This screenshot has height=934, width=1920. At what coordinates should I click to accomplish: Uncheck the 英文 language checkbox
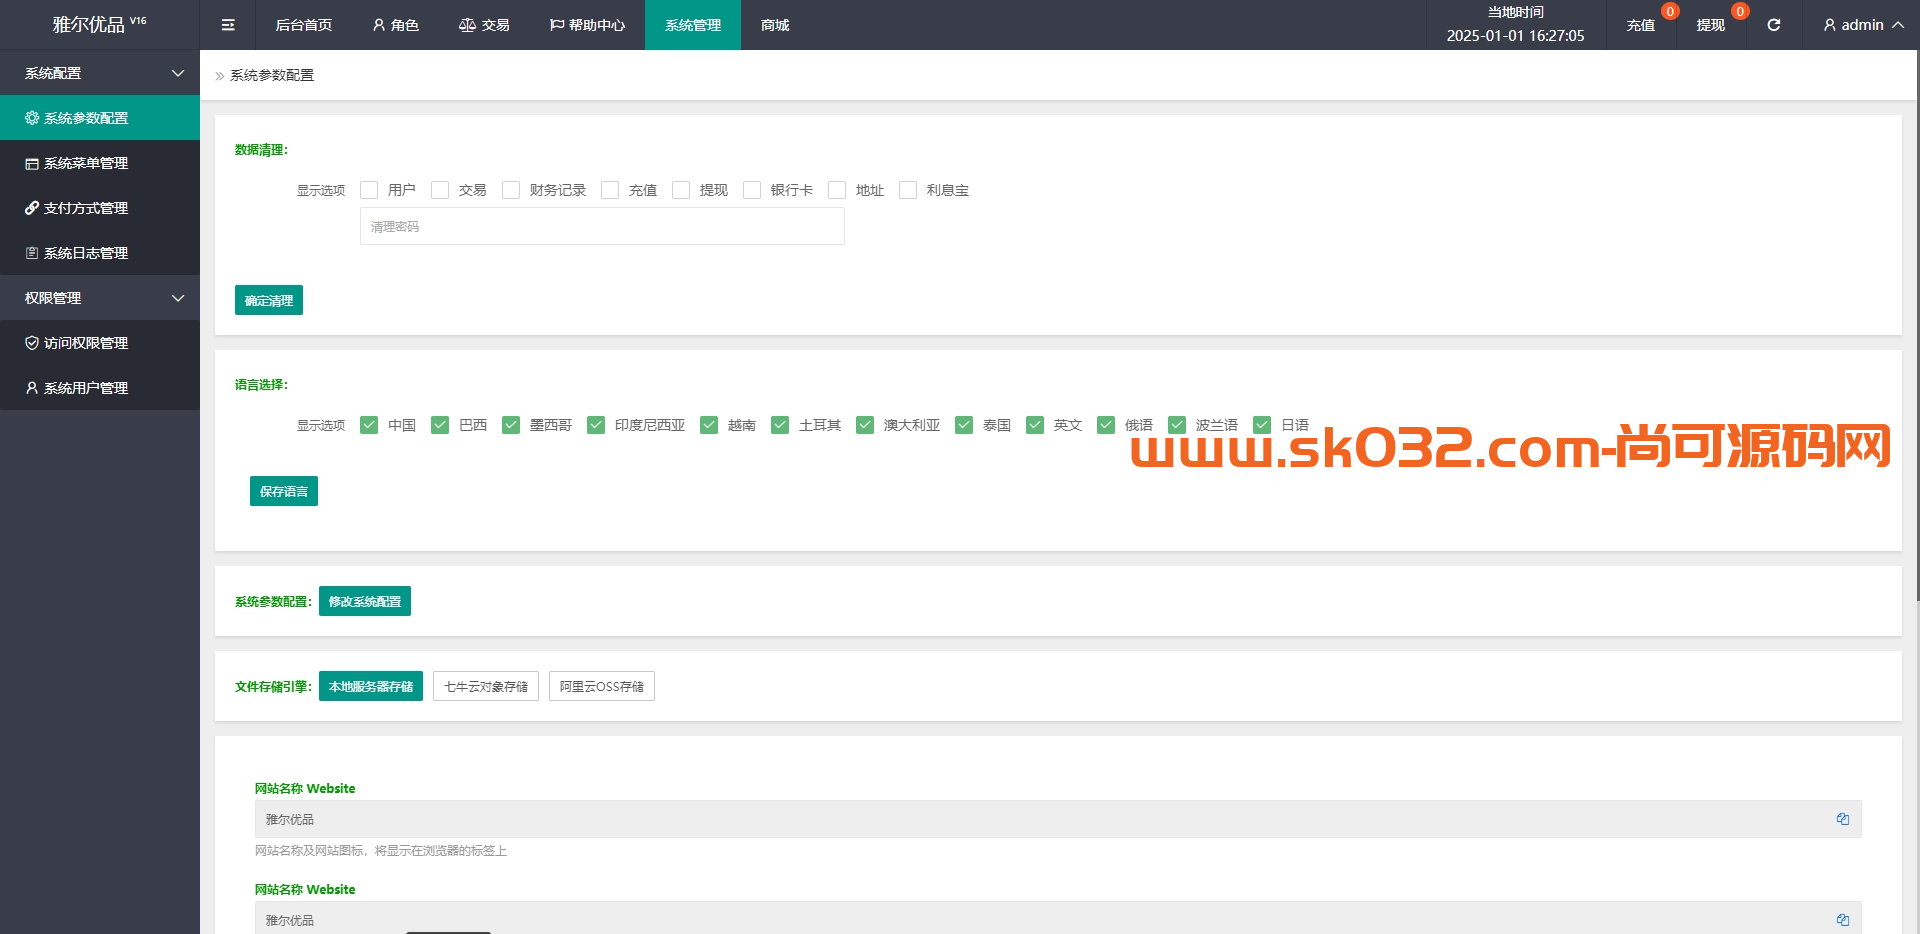[x=1035, y=425]
